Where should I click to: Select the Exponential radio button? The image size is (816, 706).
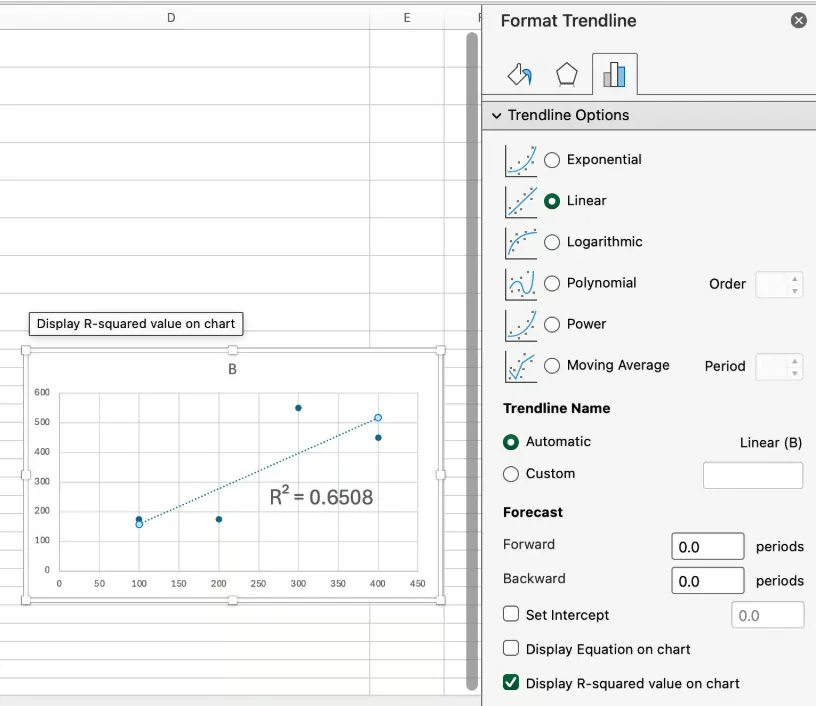tap(552, 160)
